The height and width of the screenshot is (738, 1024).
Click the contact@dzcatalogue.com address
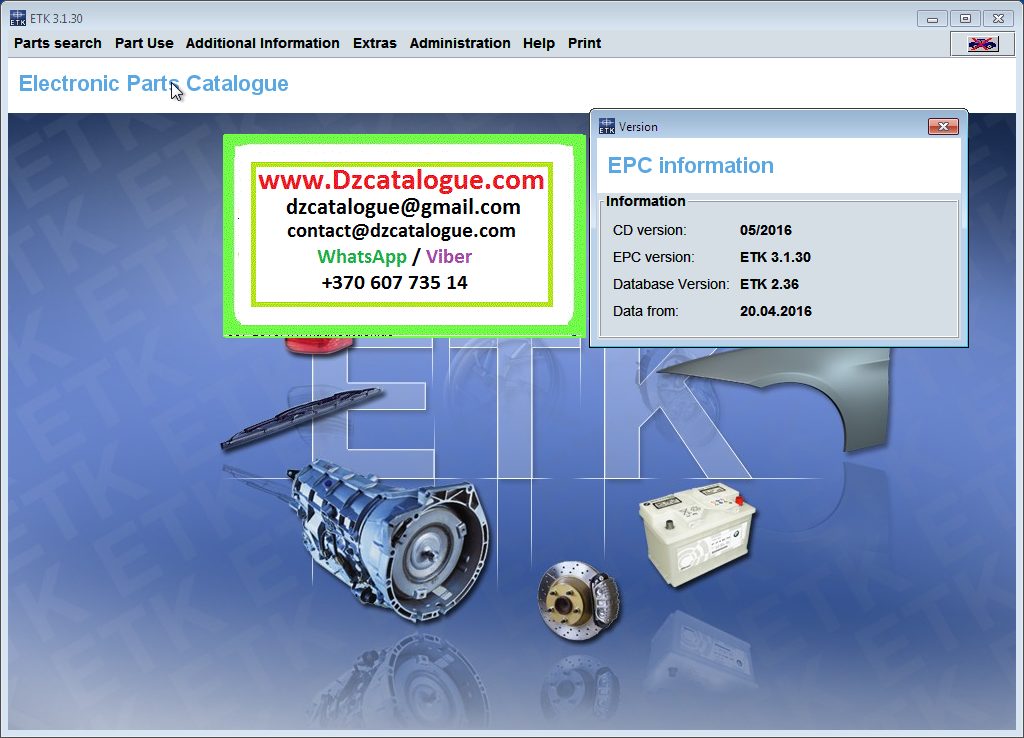tap(401, 231)
